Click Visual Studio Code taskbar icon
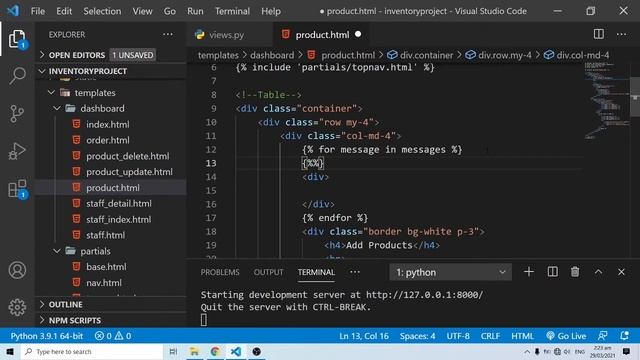This screenshot has width=640, height=360. click(x=236, y=351)
